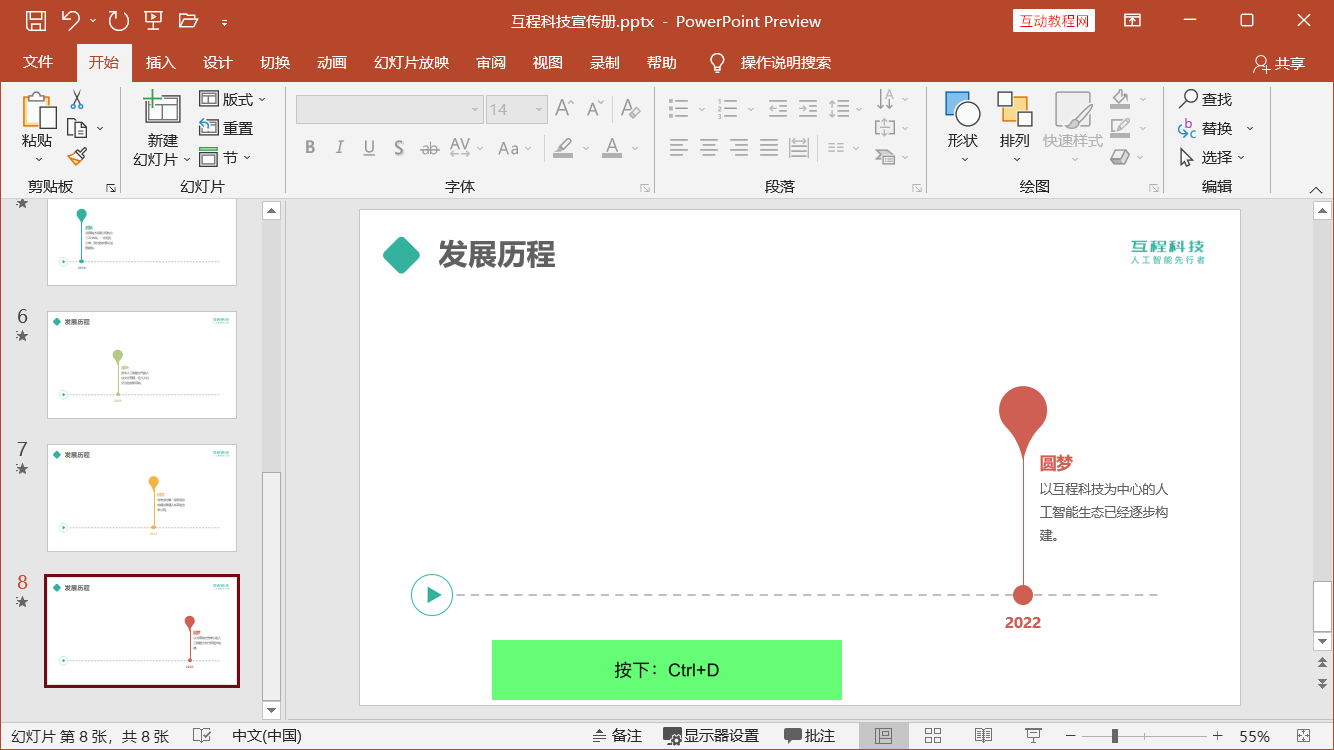Viewport: 1334px width, 750px height.
Task: Click the Share (共享) button
Action: 1279,63
